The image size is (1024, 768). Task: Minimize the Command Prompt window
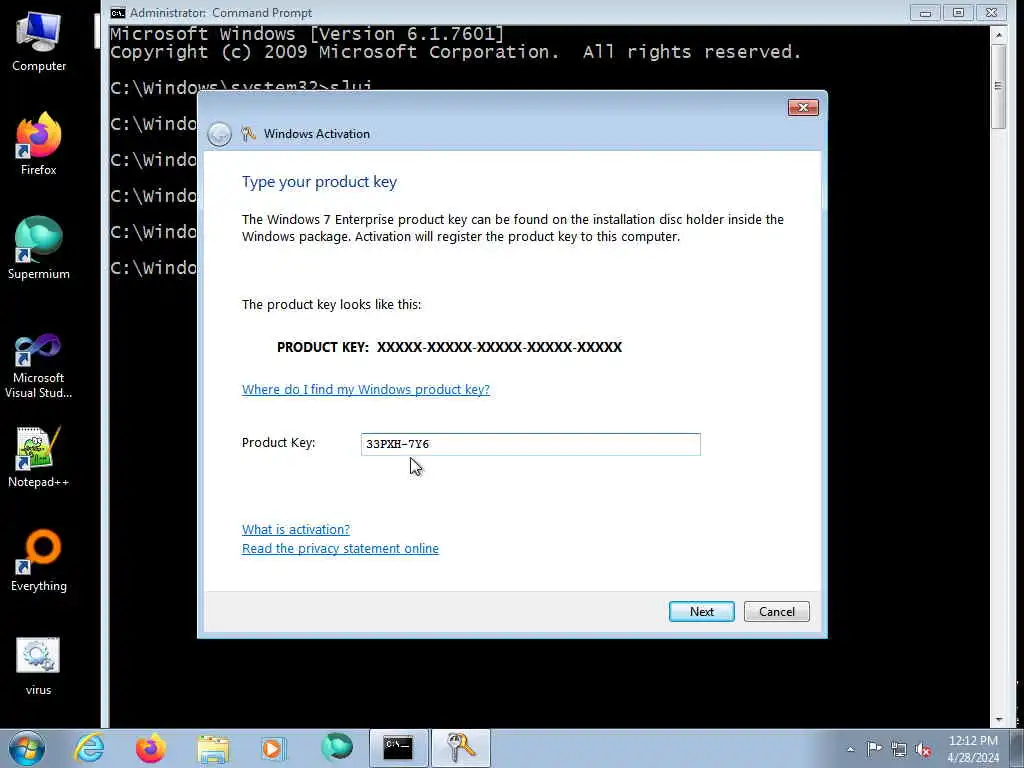coord(925,12)
